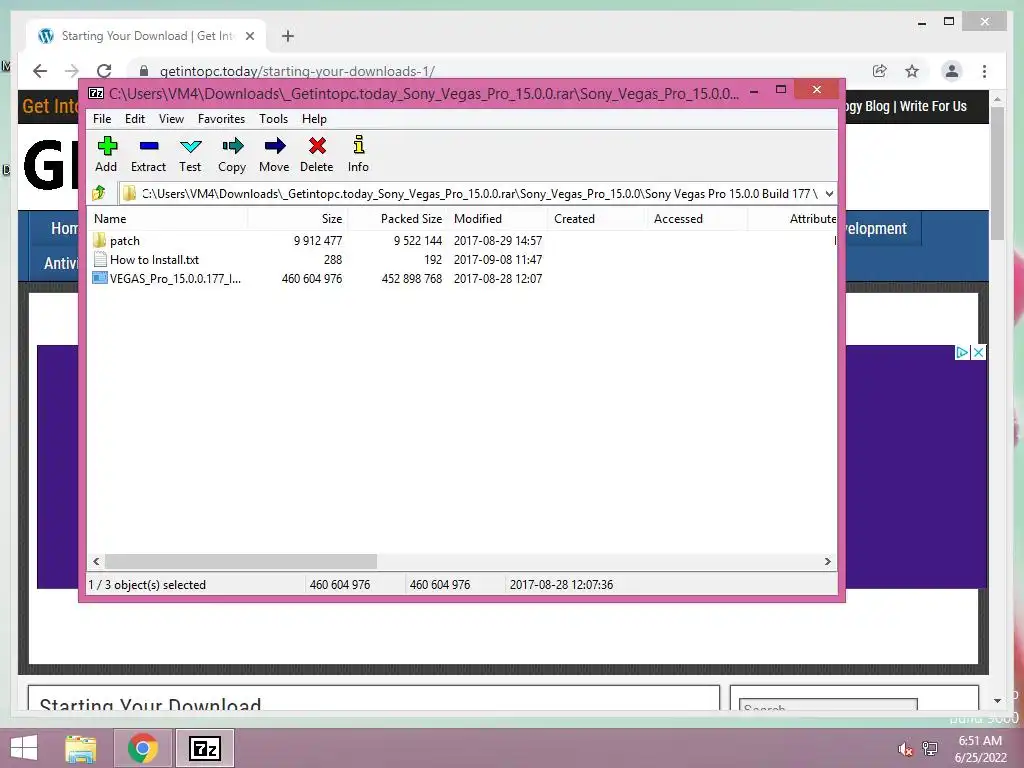Open the Chrome profile avatar
Viewport: 1024px width, 768px height.
[x=952, y=71]
